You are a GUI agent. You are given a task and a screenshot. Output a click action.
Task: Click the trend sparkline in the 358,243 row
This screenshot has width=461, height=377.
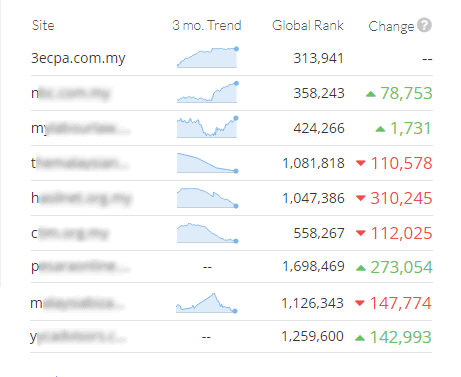207,92
